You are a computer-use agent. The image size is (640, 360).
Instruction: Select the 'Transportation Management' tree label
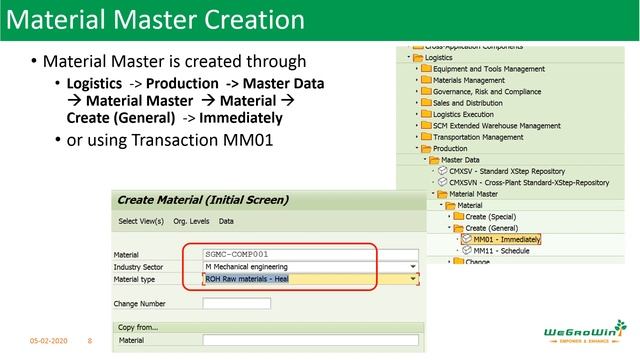[478, 137]
